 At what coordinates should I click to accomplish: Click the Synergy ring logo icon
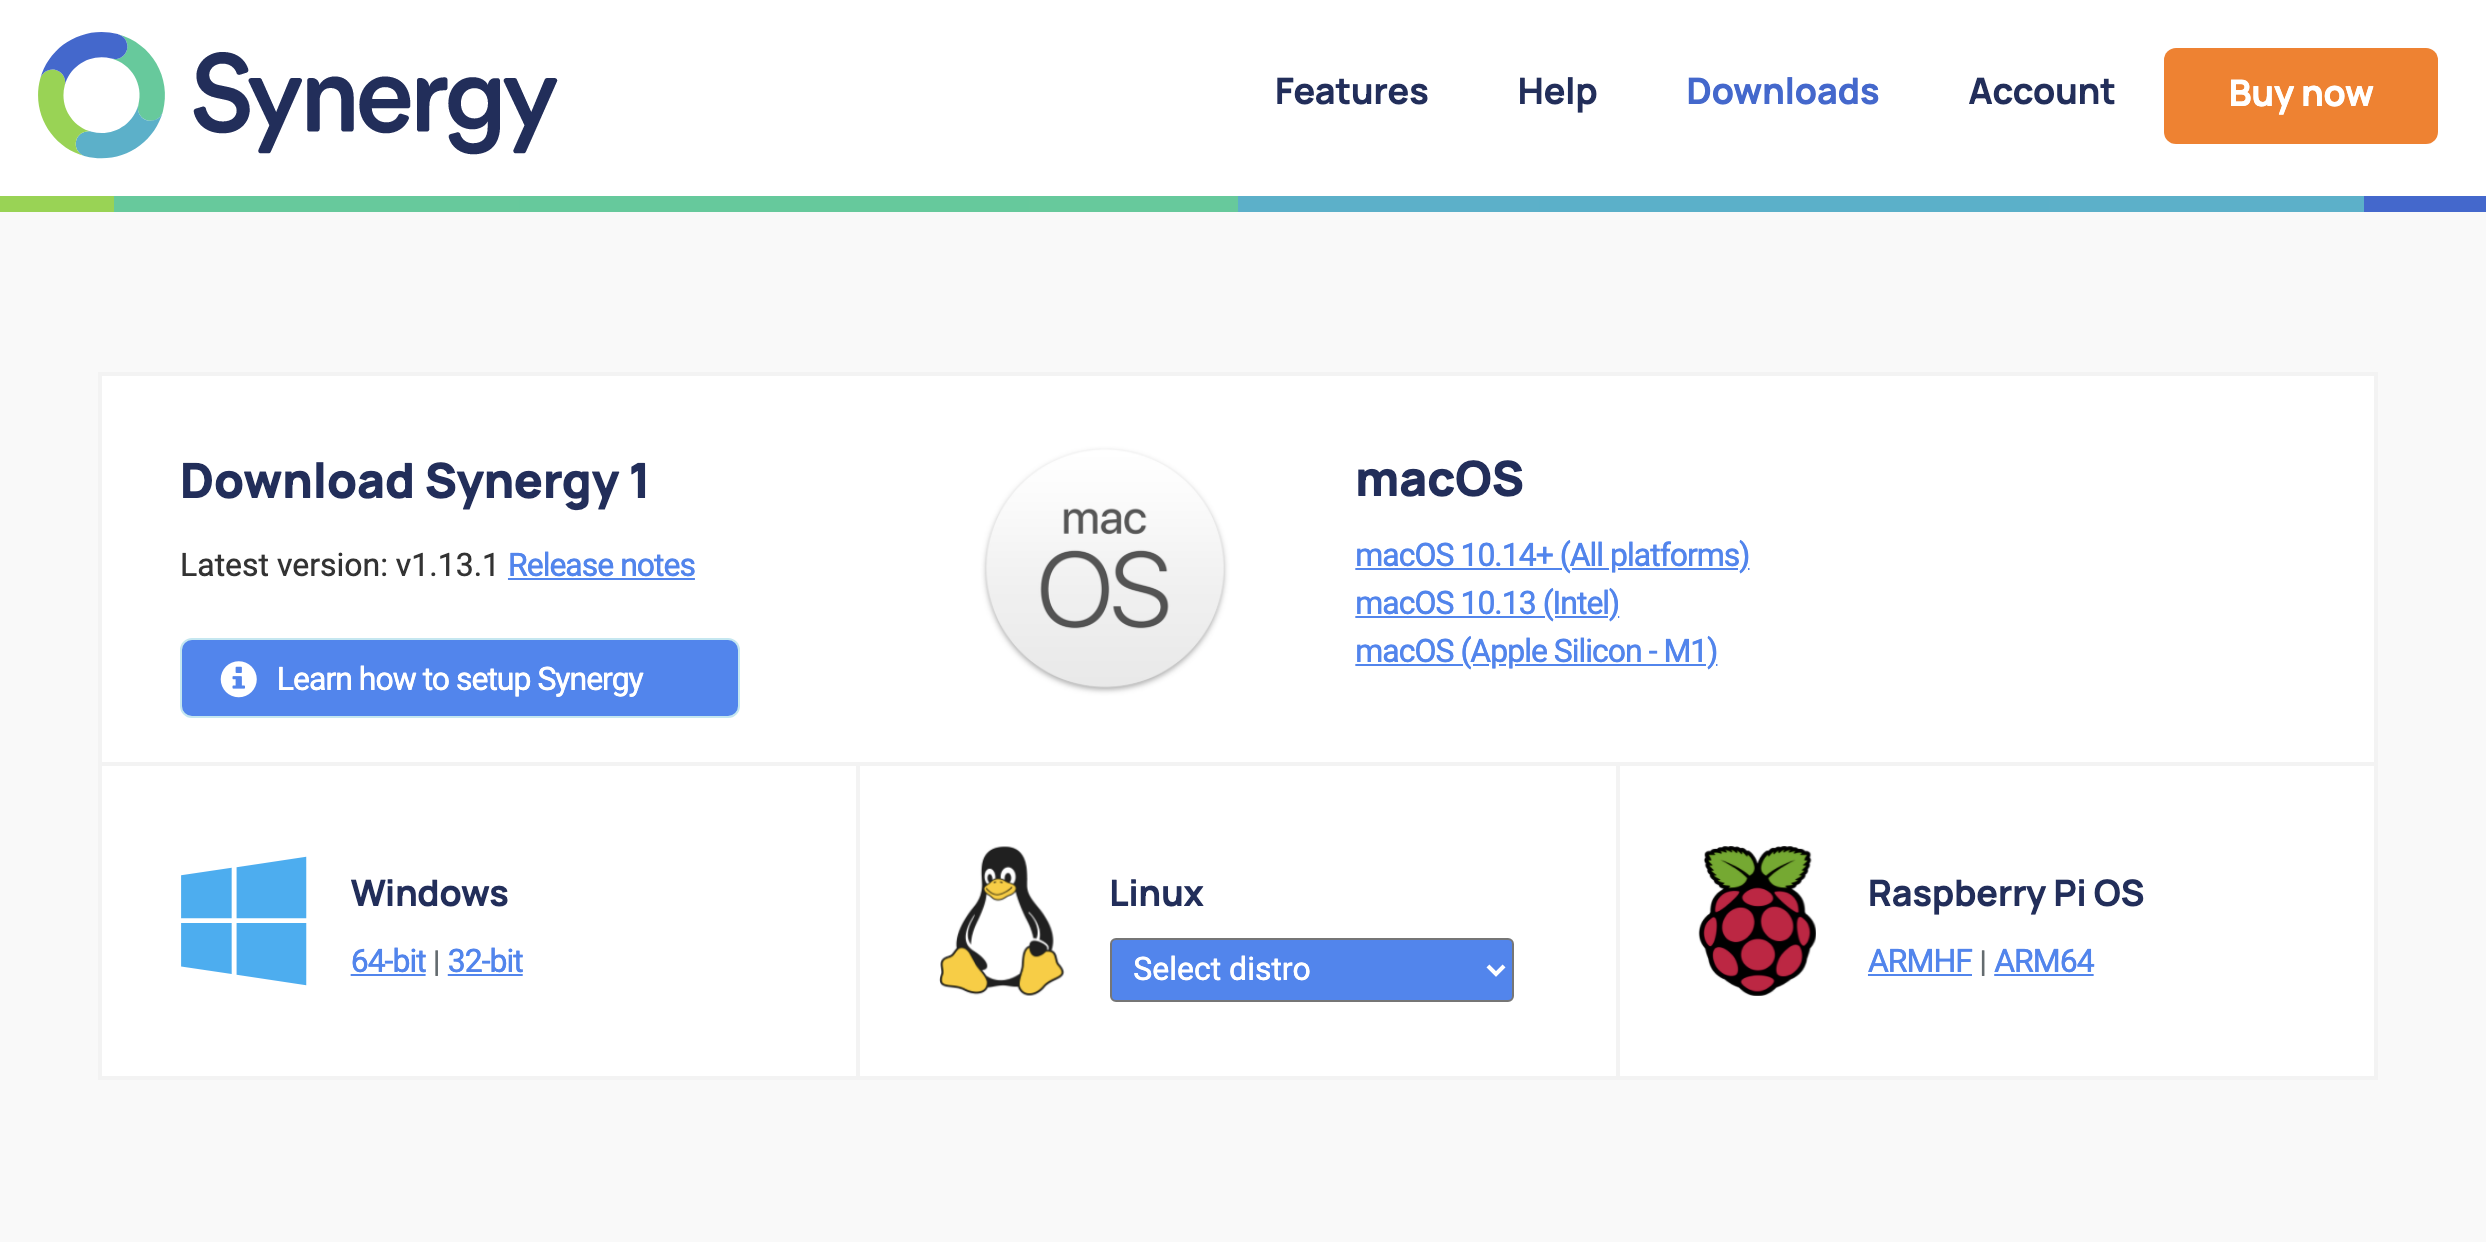point(101,95)
